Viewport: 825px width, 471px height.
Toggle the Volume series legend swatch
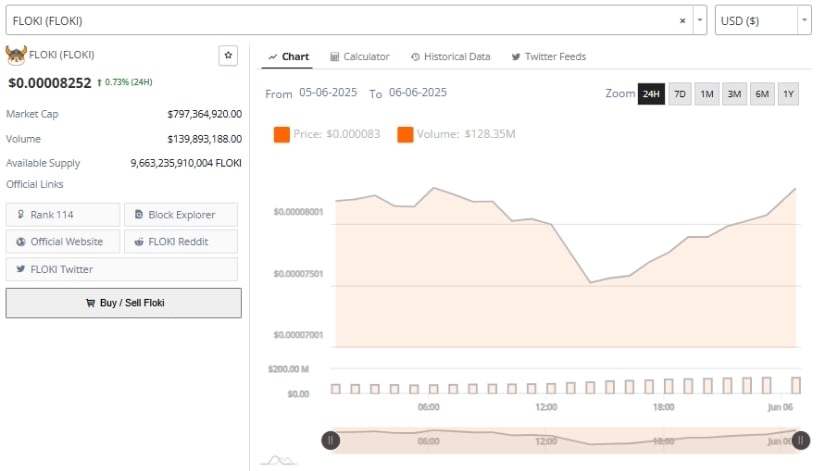click(x=405, y=134)
